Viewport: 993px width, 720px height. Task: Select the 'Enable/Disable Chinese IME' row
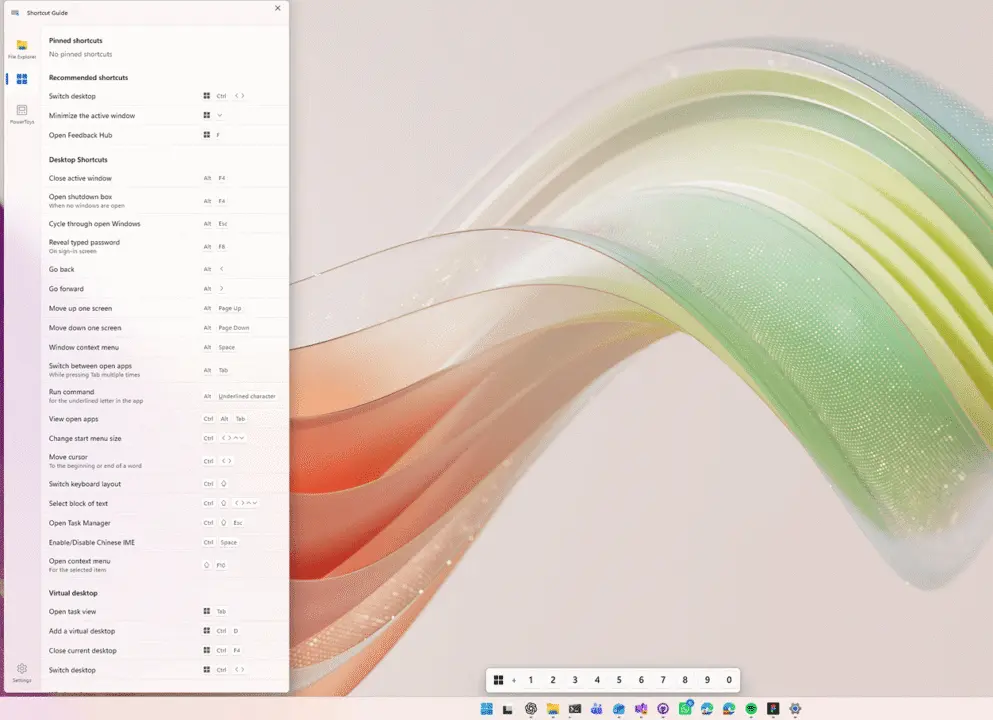tap(165, 543)
